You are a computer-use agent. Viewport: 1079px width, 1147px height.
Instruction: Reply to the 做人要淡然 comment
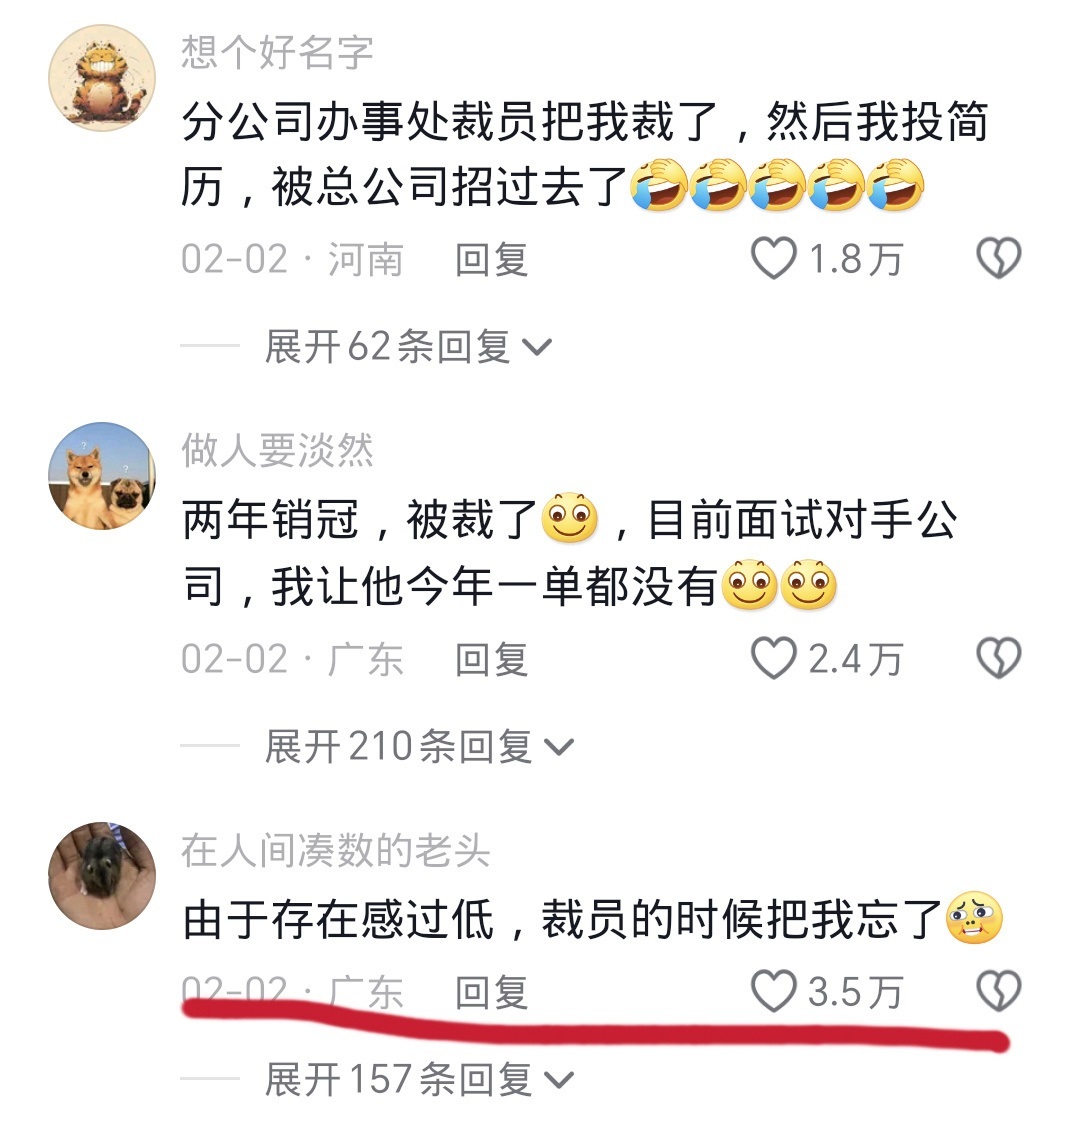coord(492,659)
